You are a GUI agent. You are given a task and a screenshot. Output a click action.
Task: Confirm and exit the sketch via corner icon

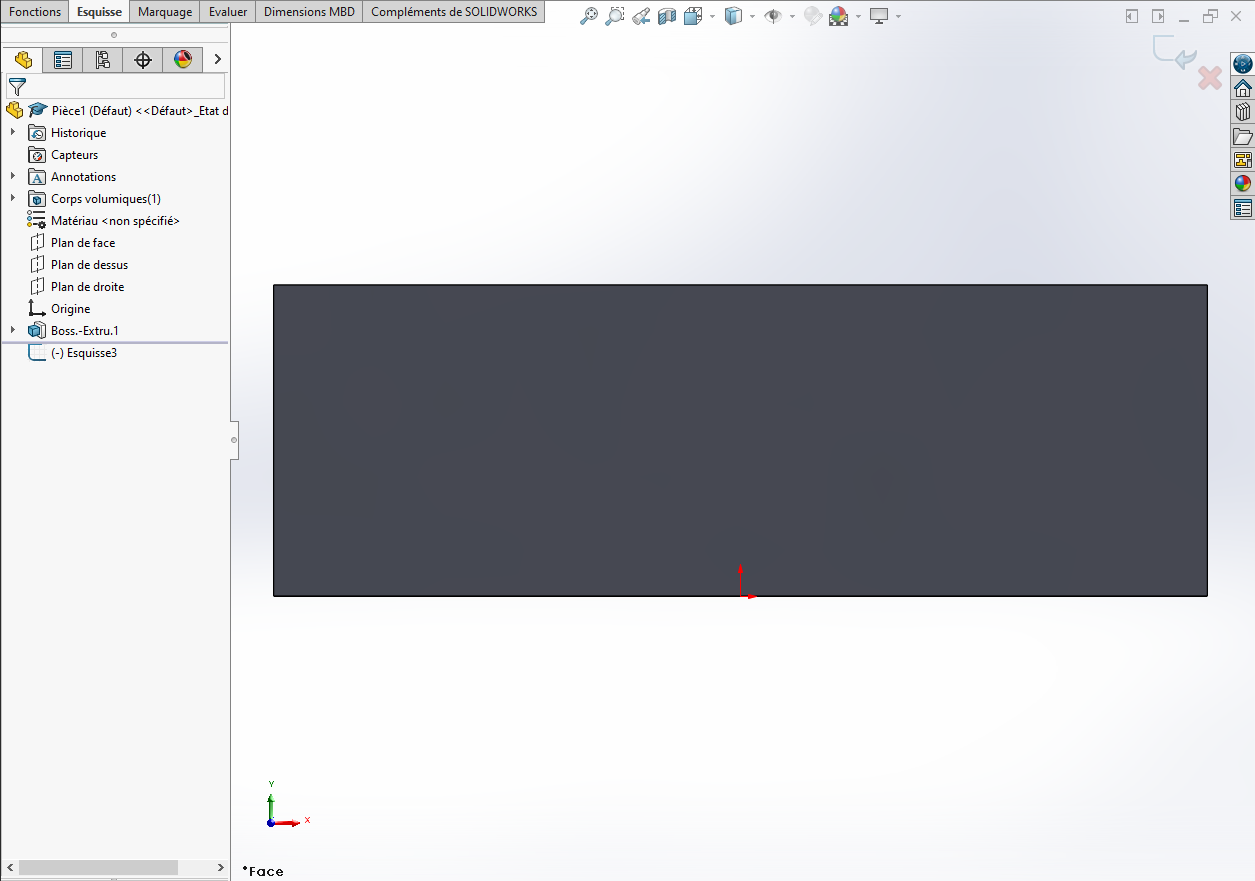(1175, 54)
